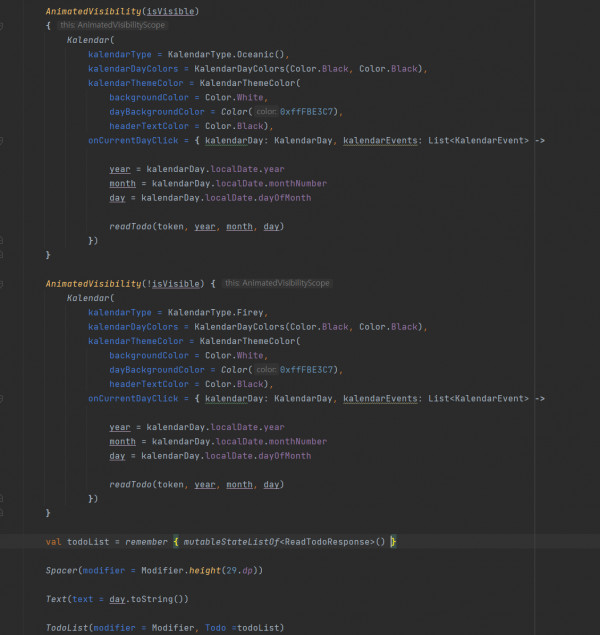Image resolution: width=600 pixels, height=635 pixels.
Task: Click 0xffFBE3C7 color value in the Firey block
Action: coord(306,369)
